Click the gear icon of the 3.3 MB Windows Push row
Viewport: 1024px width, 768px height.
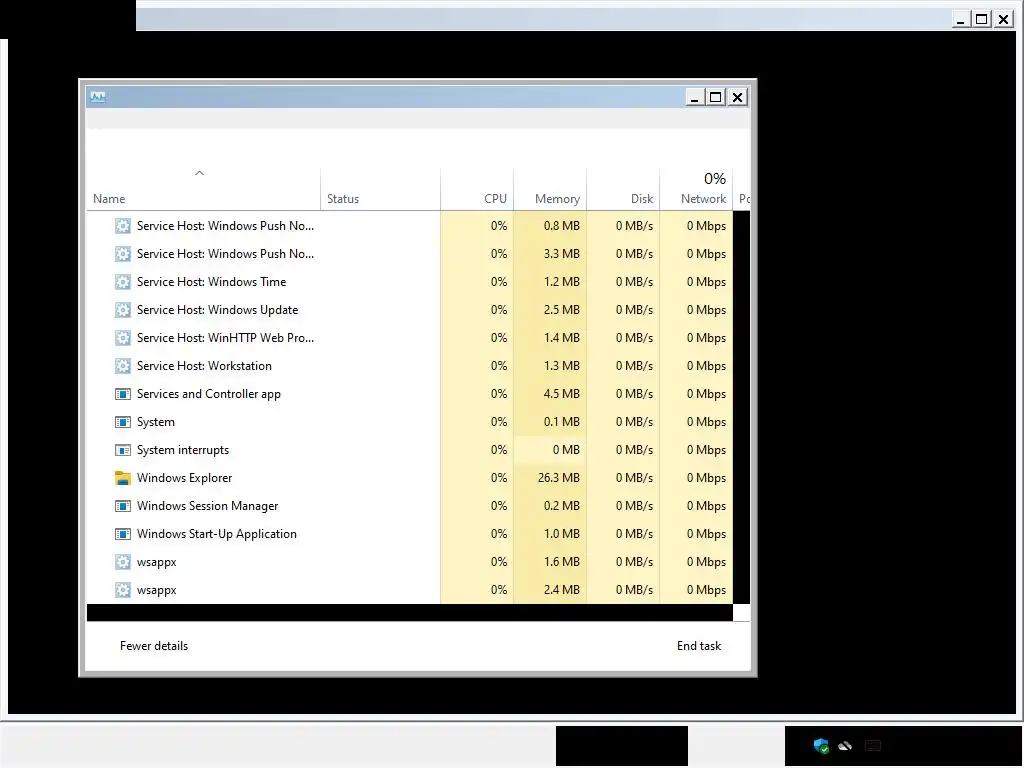click(122, 254)
